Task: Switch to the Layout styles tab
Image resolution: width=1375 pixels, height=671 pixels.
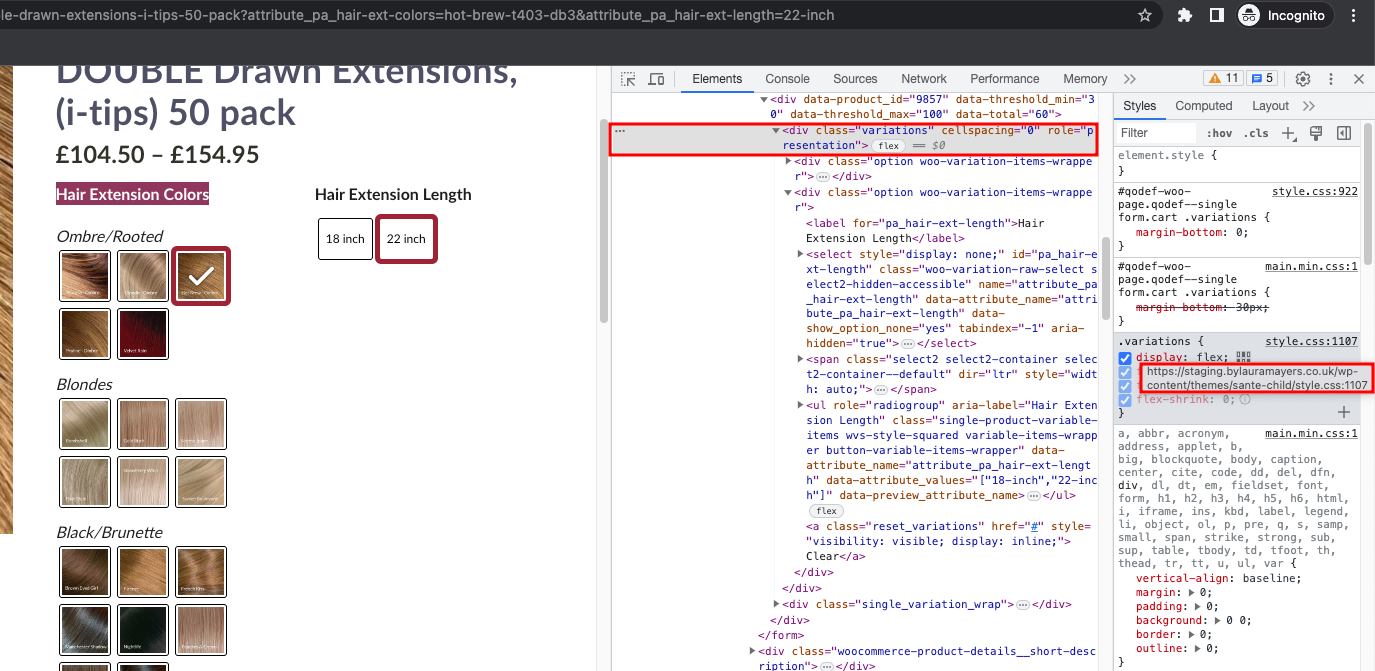Action: (1270, 106)
